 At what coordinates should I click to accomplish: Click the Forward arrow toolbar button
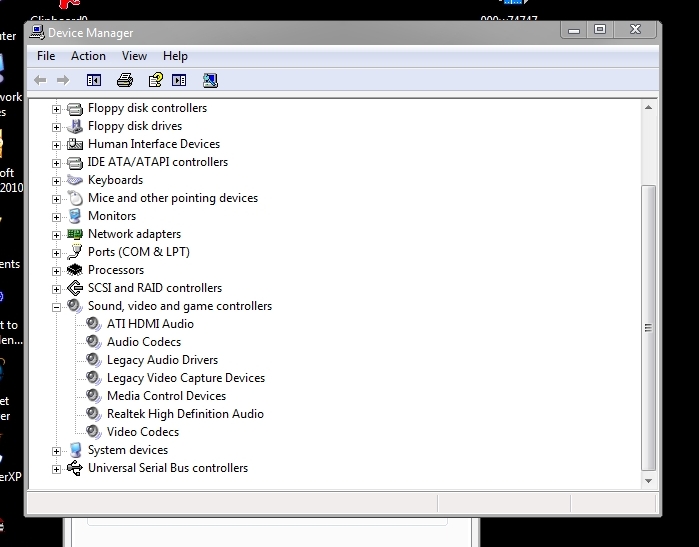pyautogui.click(x=63, y=80)
